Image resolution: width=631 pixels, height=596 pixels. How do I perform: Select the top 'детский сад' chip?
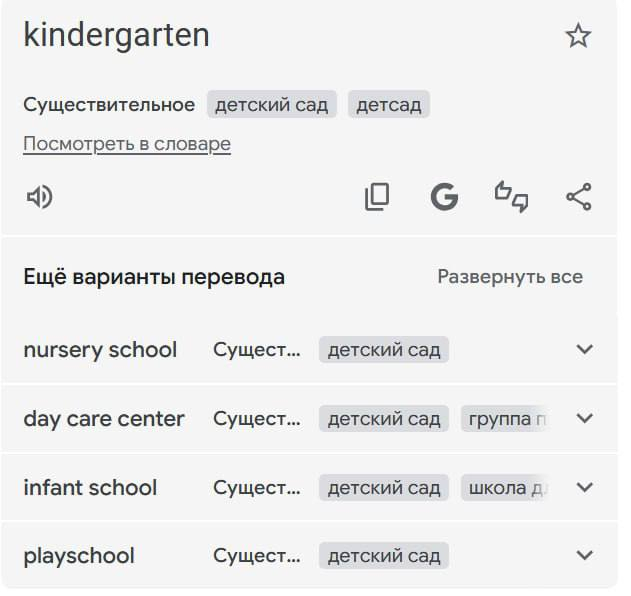tap(271, 105)
